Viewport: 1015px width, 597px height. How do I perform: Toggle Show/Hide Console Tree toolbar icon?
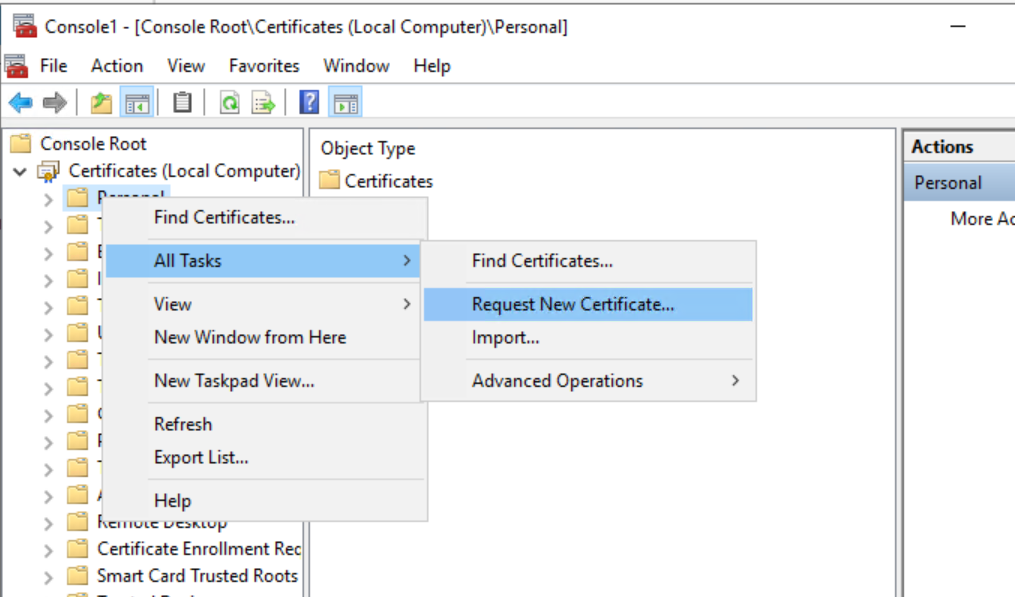click(x=137, y=103)
